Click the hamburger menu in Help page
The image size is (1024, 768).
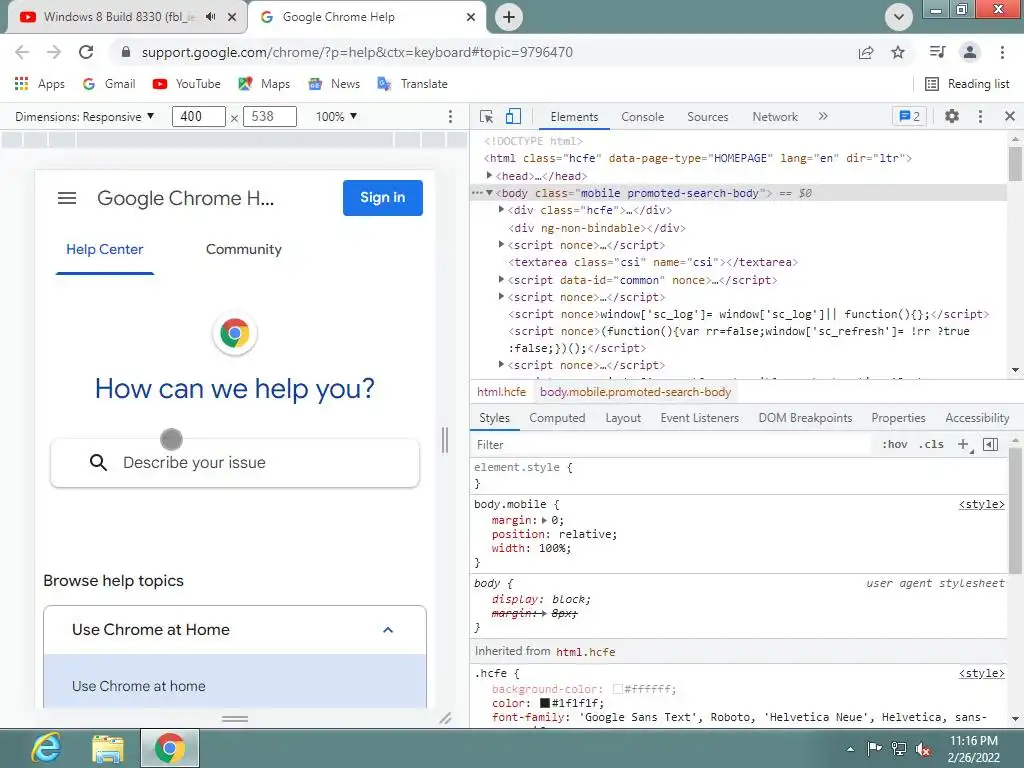67,198
